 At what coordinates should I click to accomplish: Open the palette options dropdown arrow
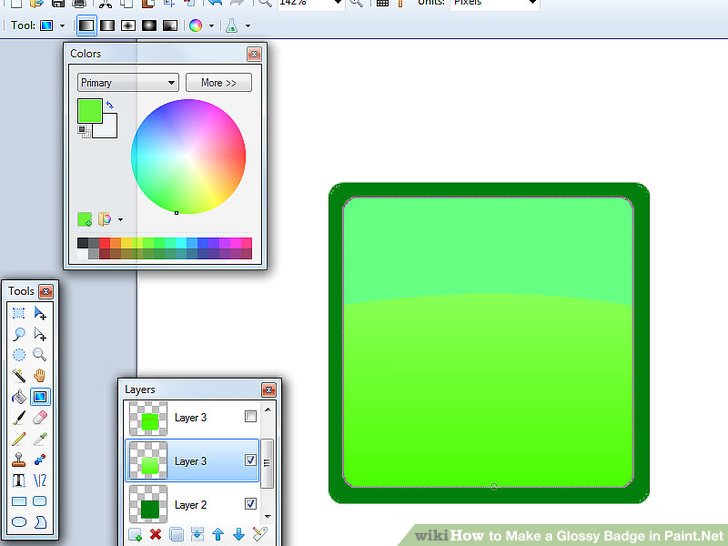tap(120, 219)
